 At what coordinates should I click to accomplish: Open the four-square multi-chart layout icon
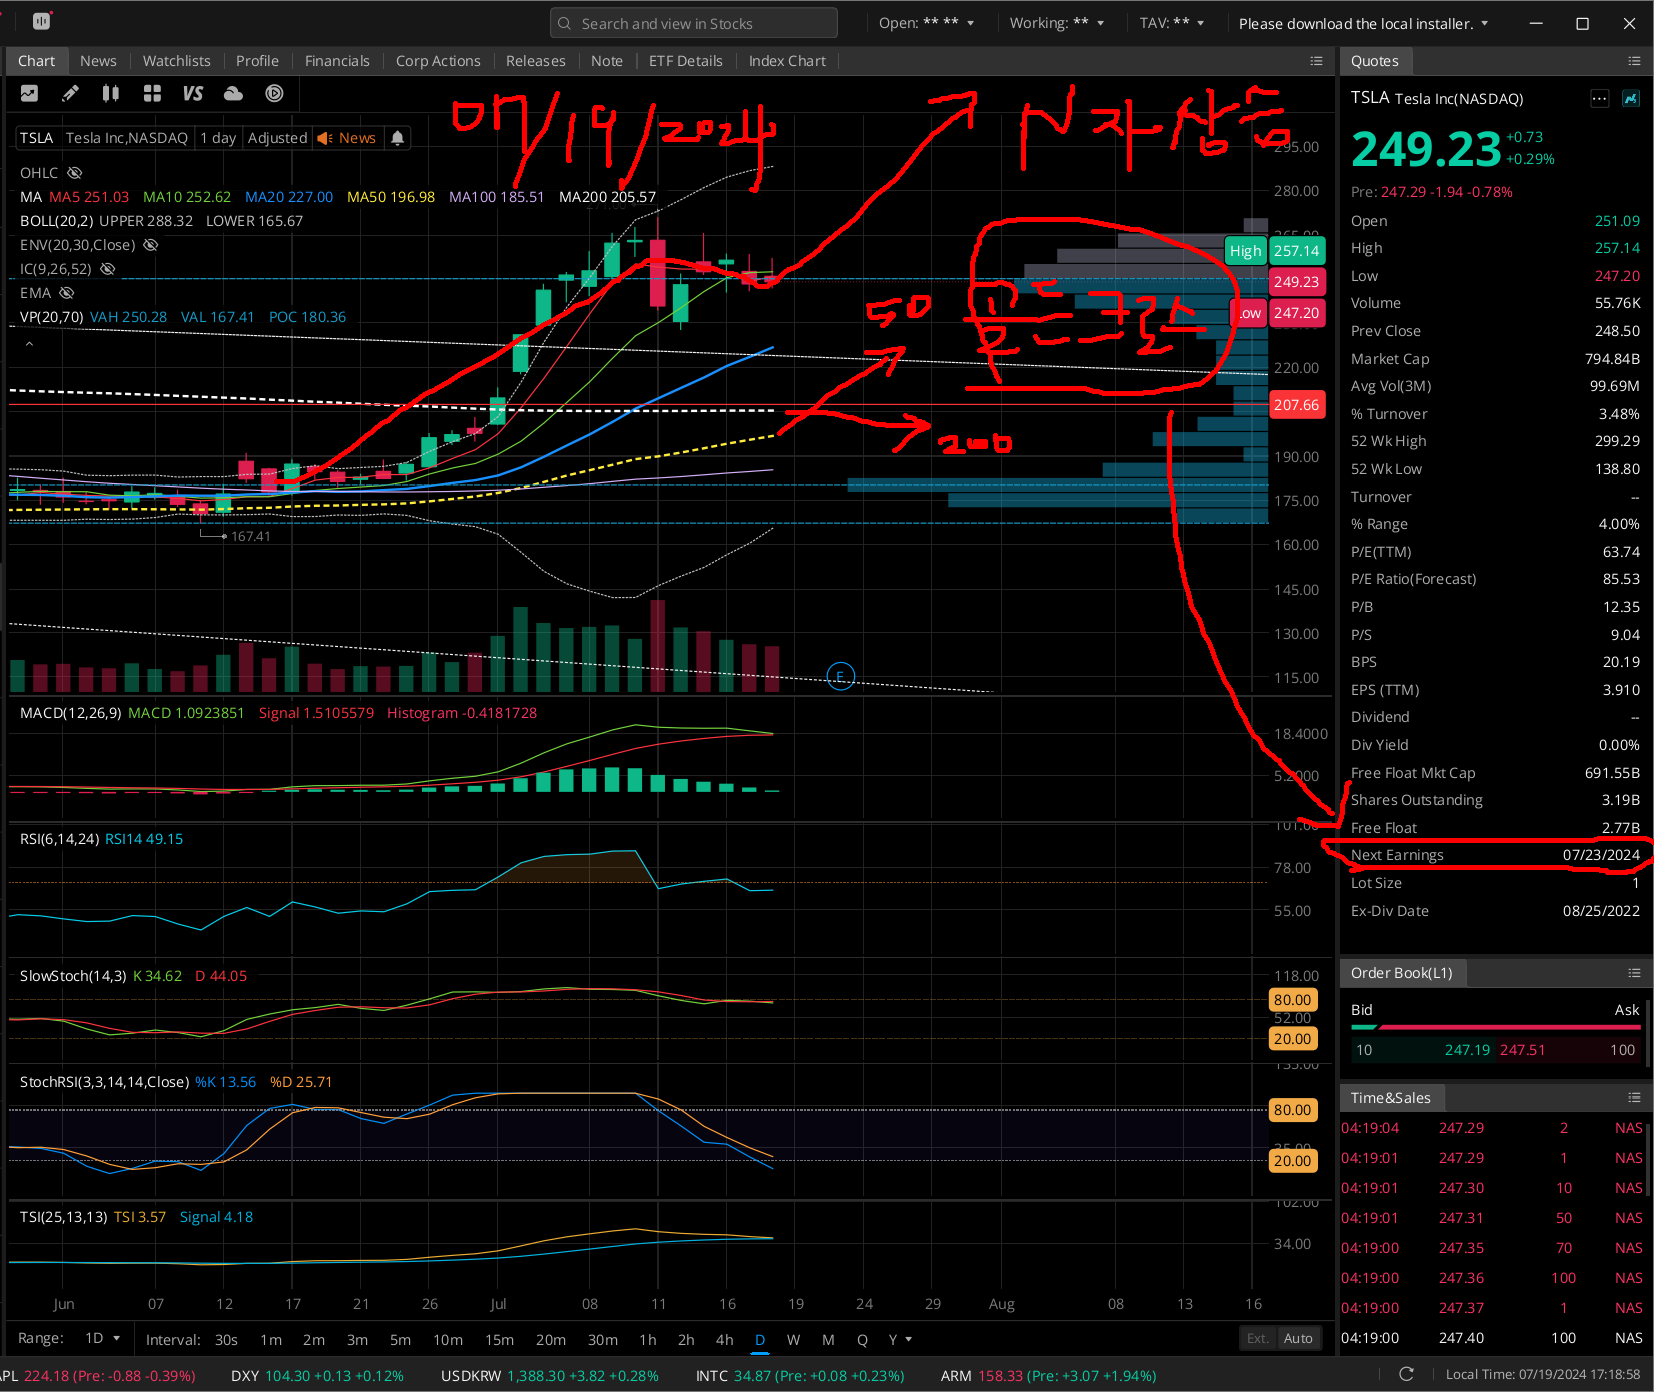[x=152, y=93]
